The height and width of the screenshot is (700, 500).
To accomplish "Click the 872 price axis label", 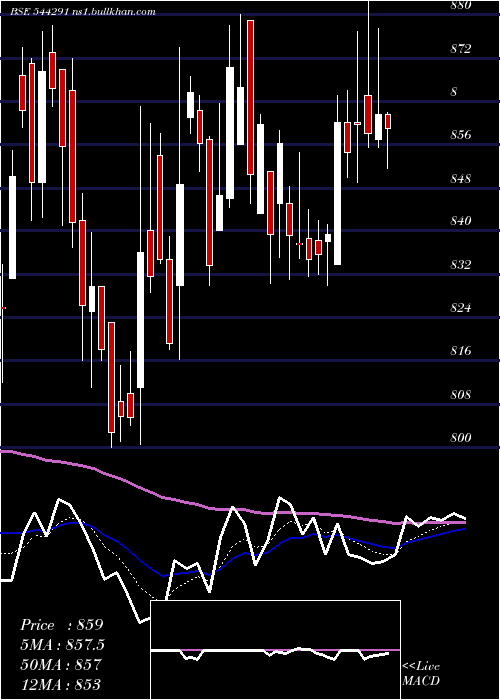I will tap(461, 49).
